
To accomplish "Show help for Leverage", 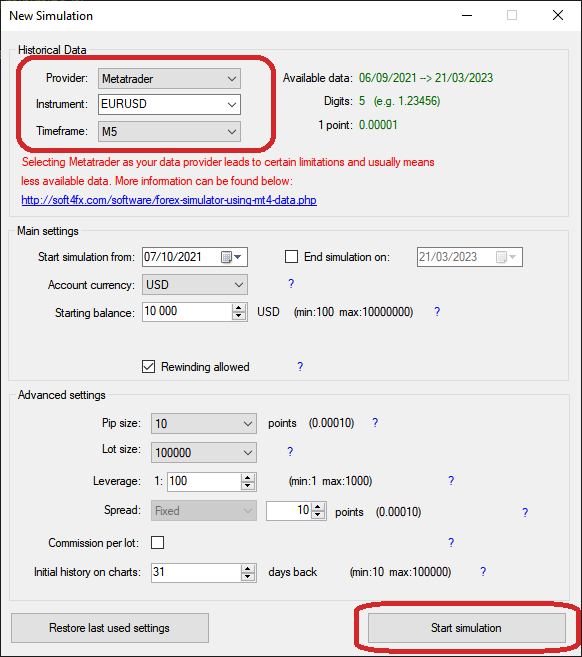I will (451, 481).
